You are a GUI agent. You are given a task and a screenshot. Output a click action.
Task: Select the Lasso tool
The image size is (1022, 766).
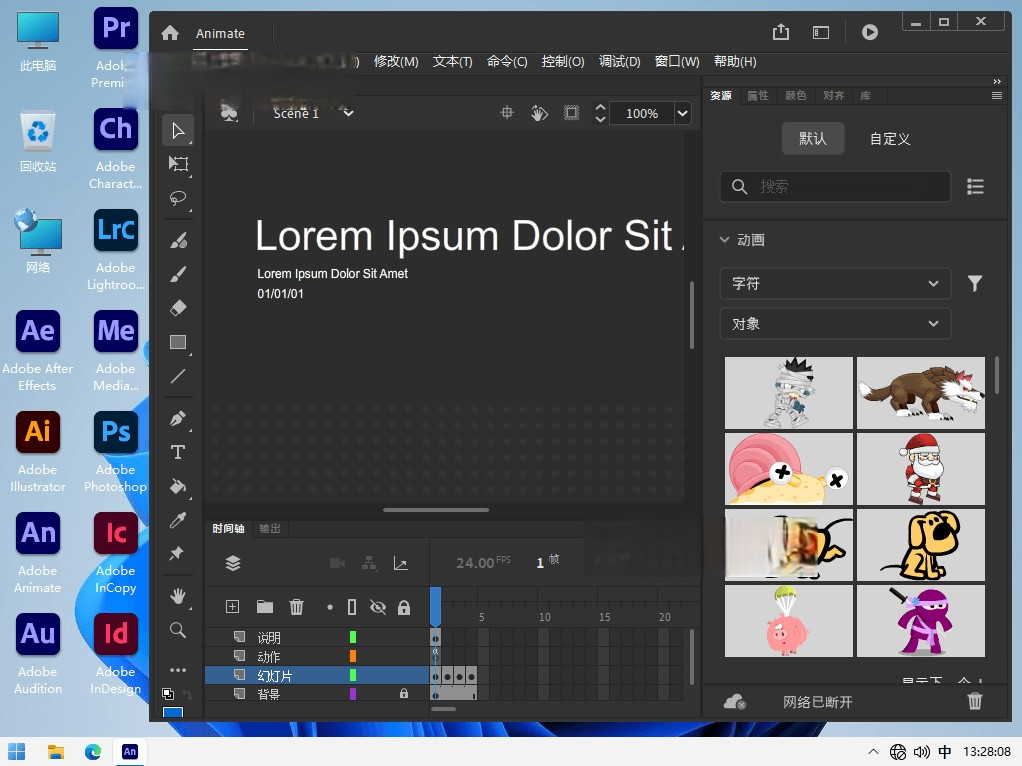click(178, 198)
